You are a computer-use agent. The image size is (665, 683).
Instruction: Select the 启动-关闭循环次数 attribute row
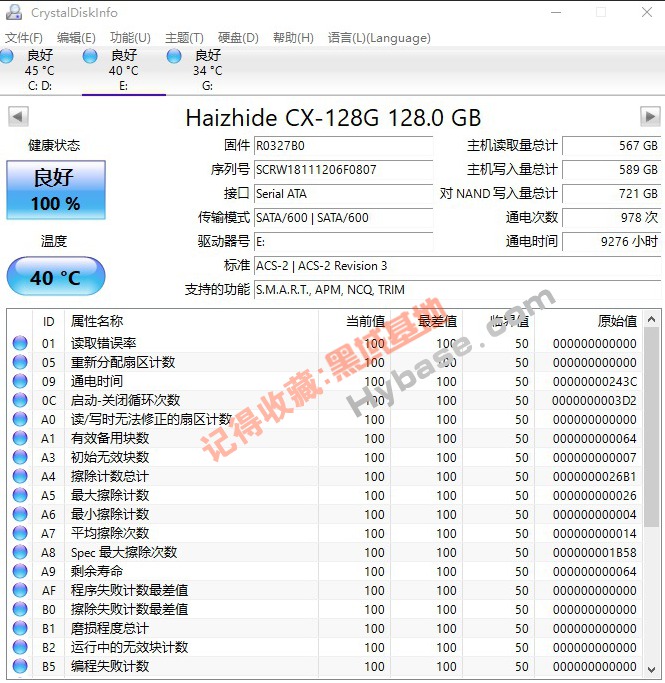(325, 400)
